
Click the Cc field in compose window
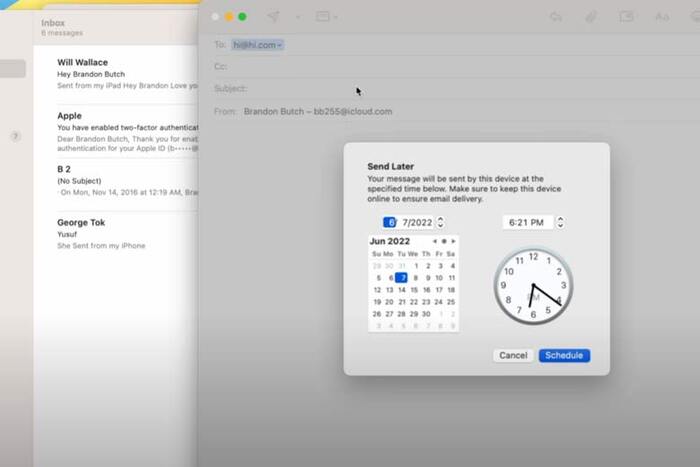coord(455,67)
